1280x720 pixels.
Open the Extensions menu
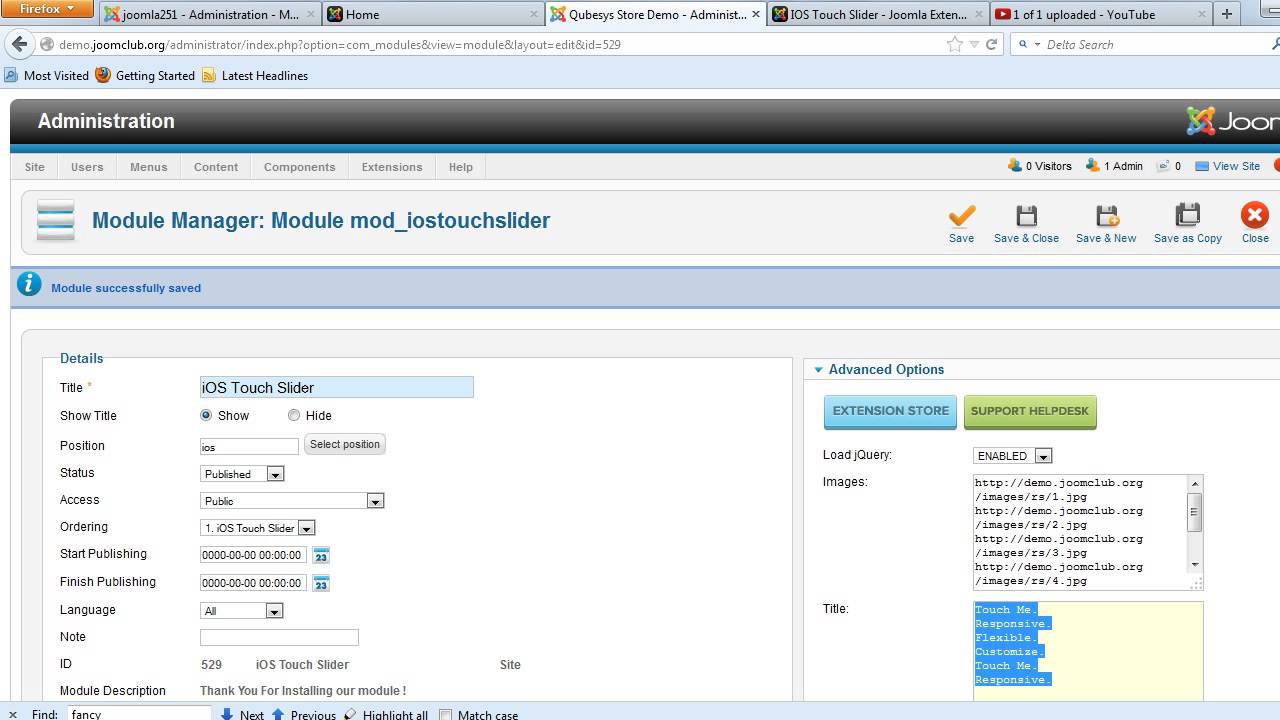392,167
